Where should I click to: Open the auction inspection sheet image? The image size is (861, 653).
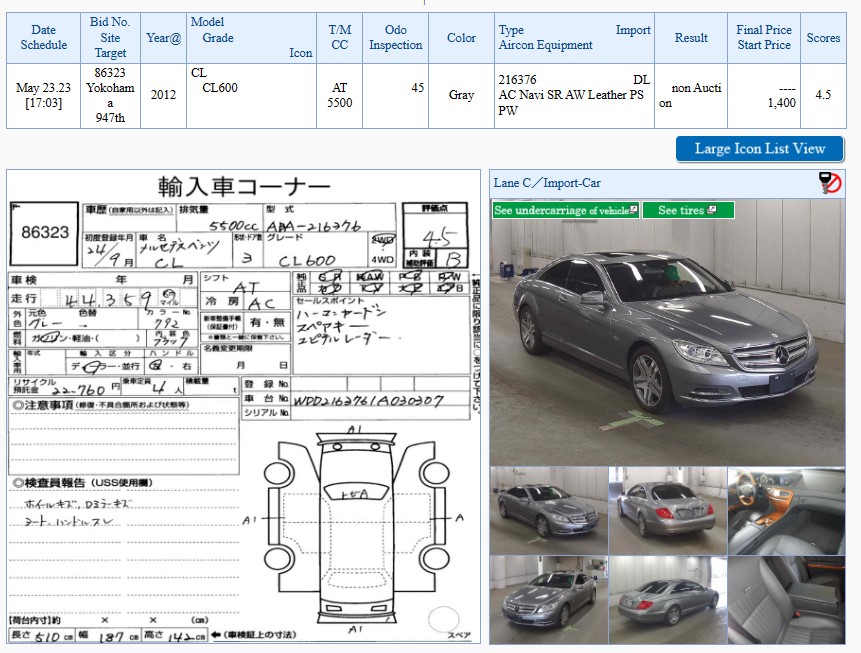click(243, 406)
